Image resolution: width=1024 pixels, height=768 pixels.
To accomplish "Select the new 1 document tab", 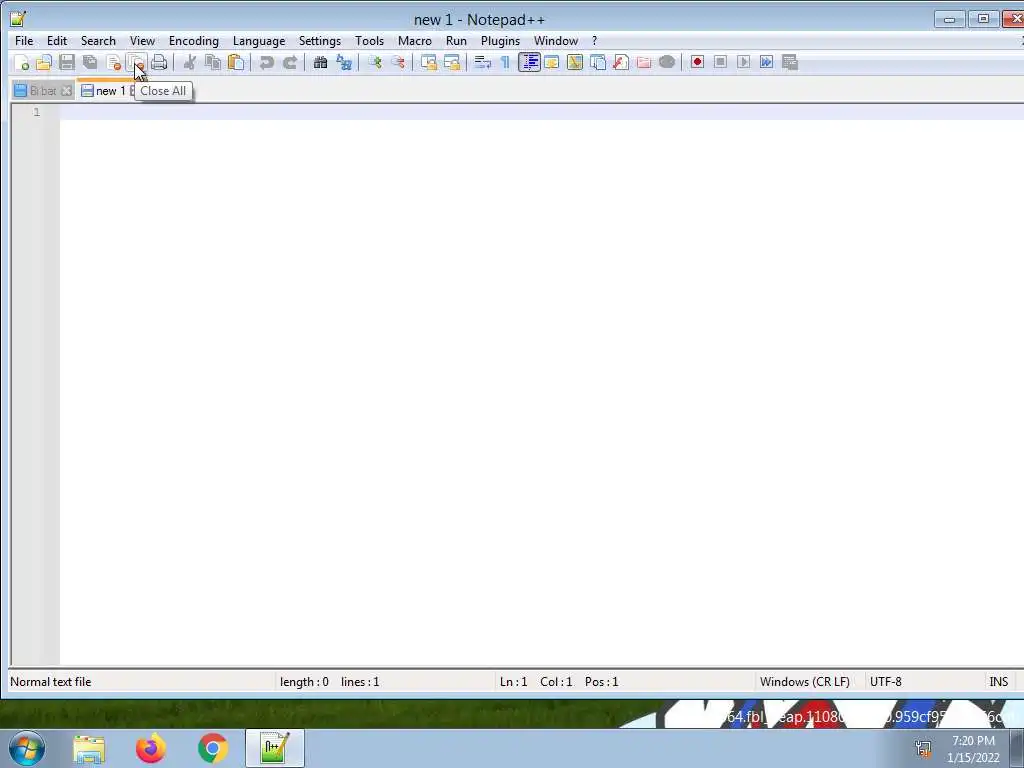I will click(104, 91).
